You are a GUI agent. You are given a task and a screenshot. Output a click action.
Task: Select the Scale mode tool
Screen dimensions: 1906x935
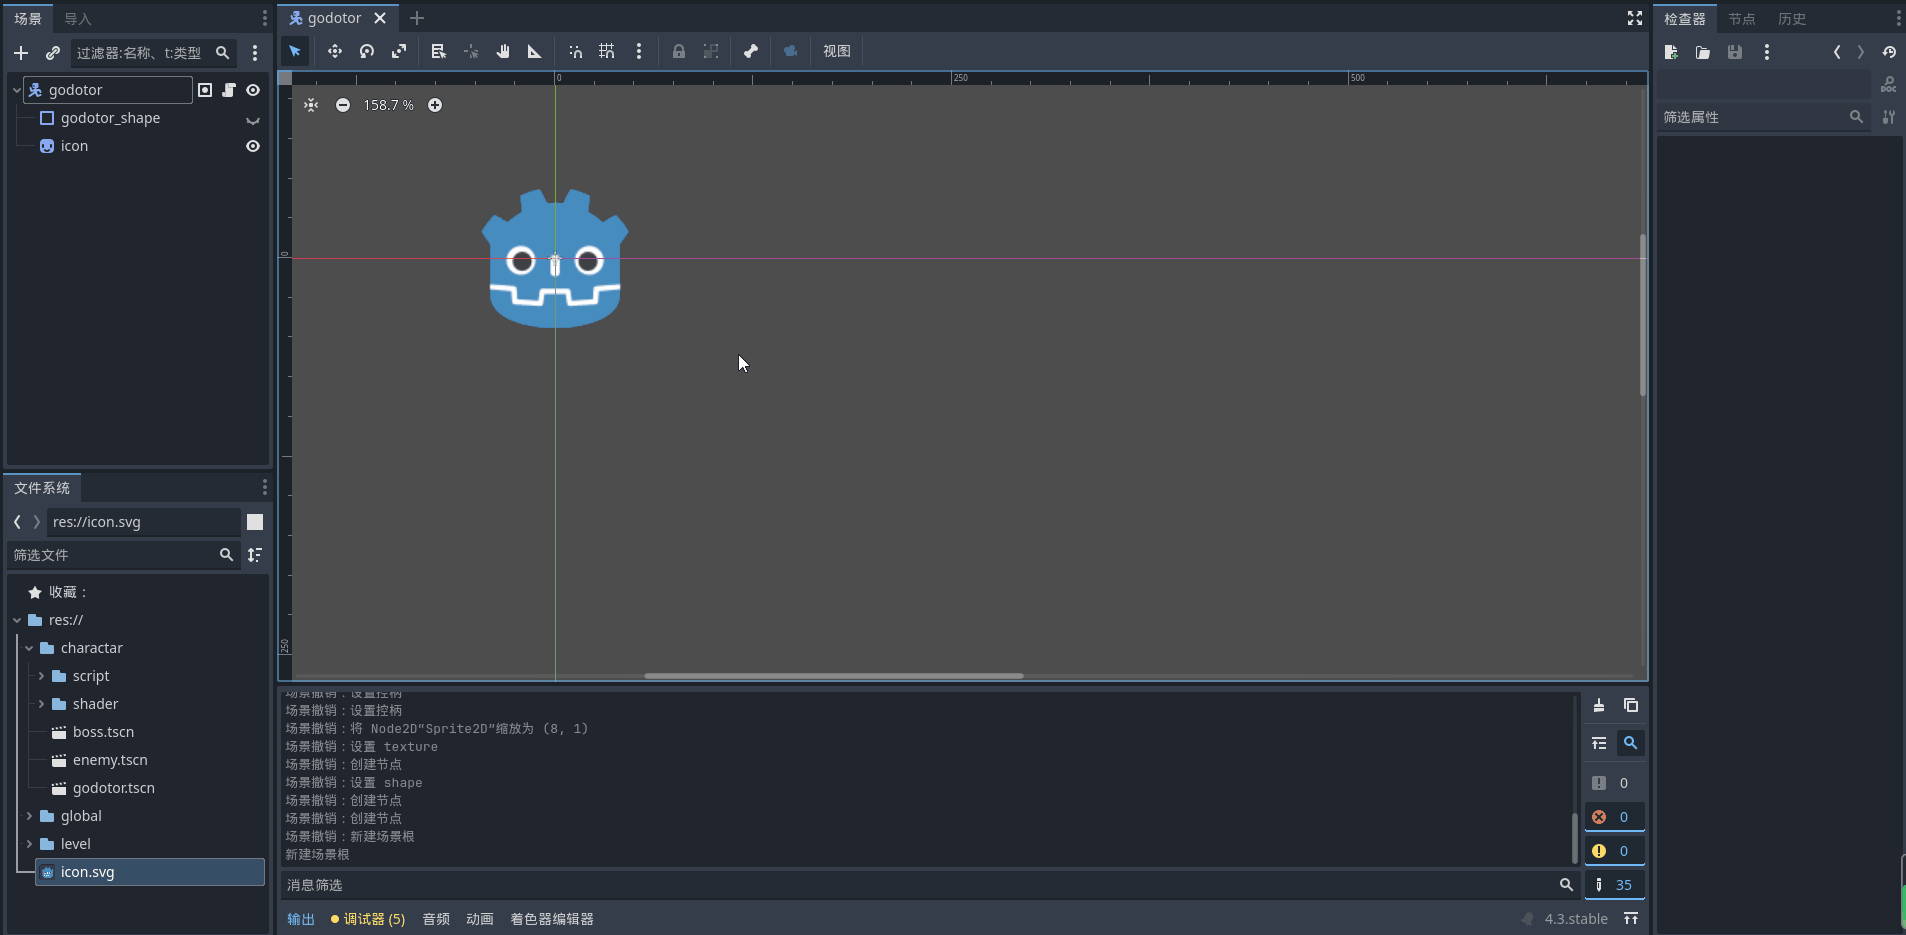point(399,51)
